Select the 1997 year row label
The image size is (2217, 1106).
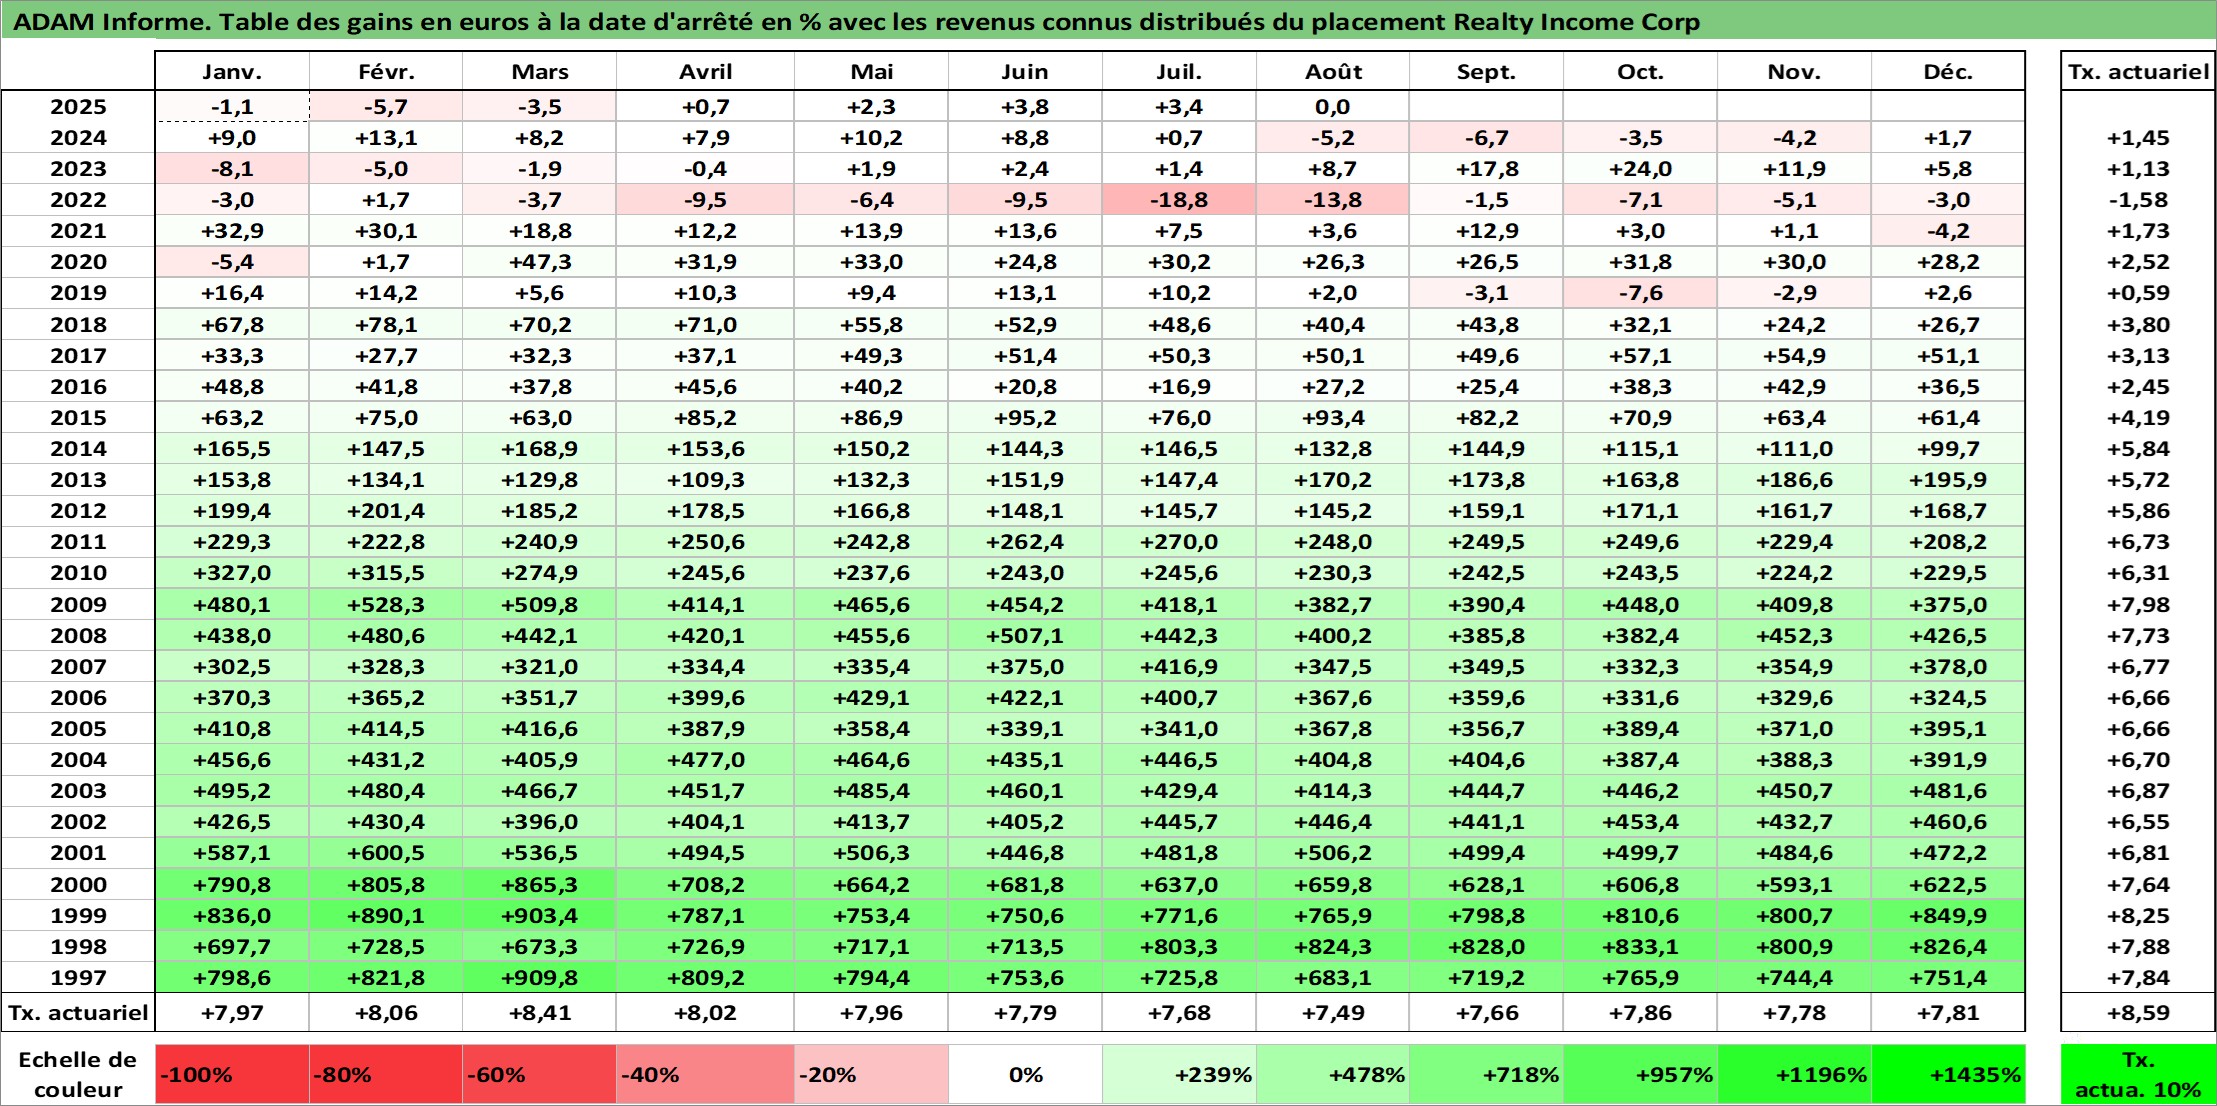78,978
